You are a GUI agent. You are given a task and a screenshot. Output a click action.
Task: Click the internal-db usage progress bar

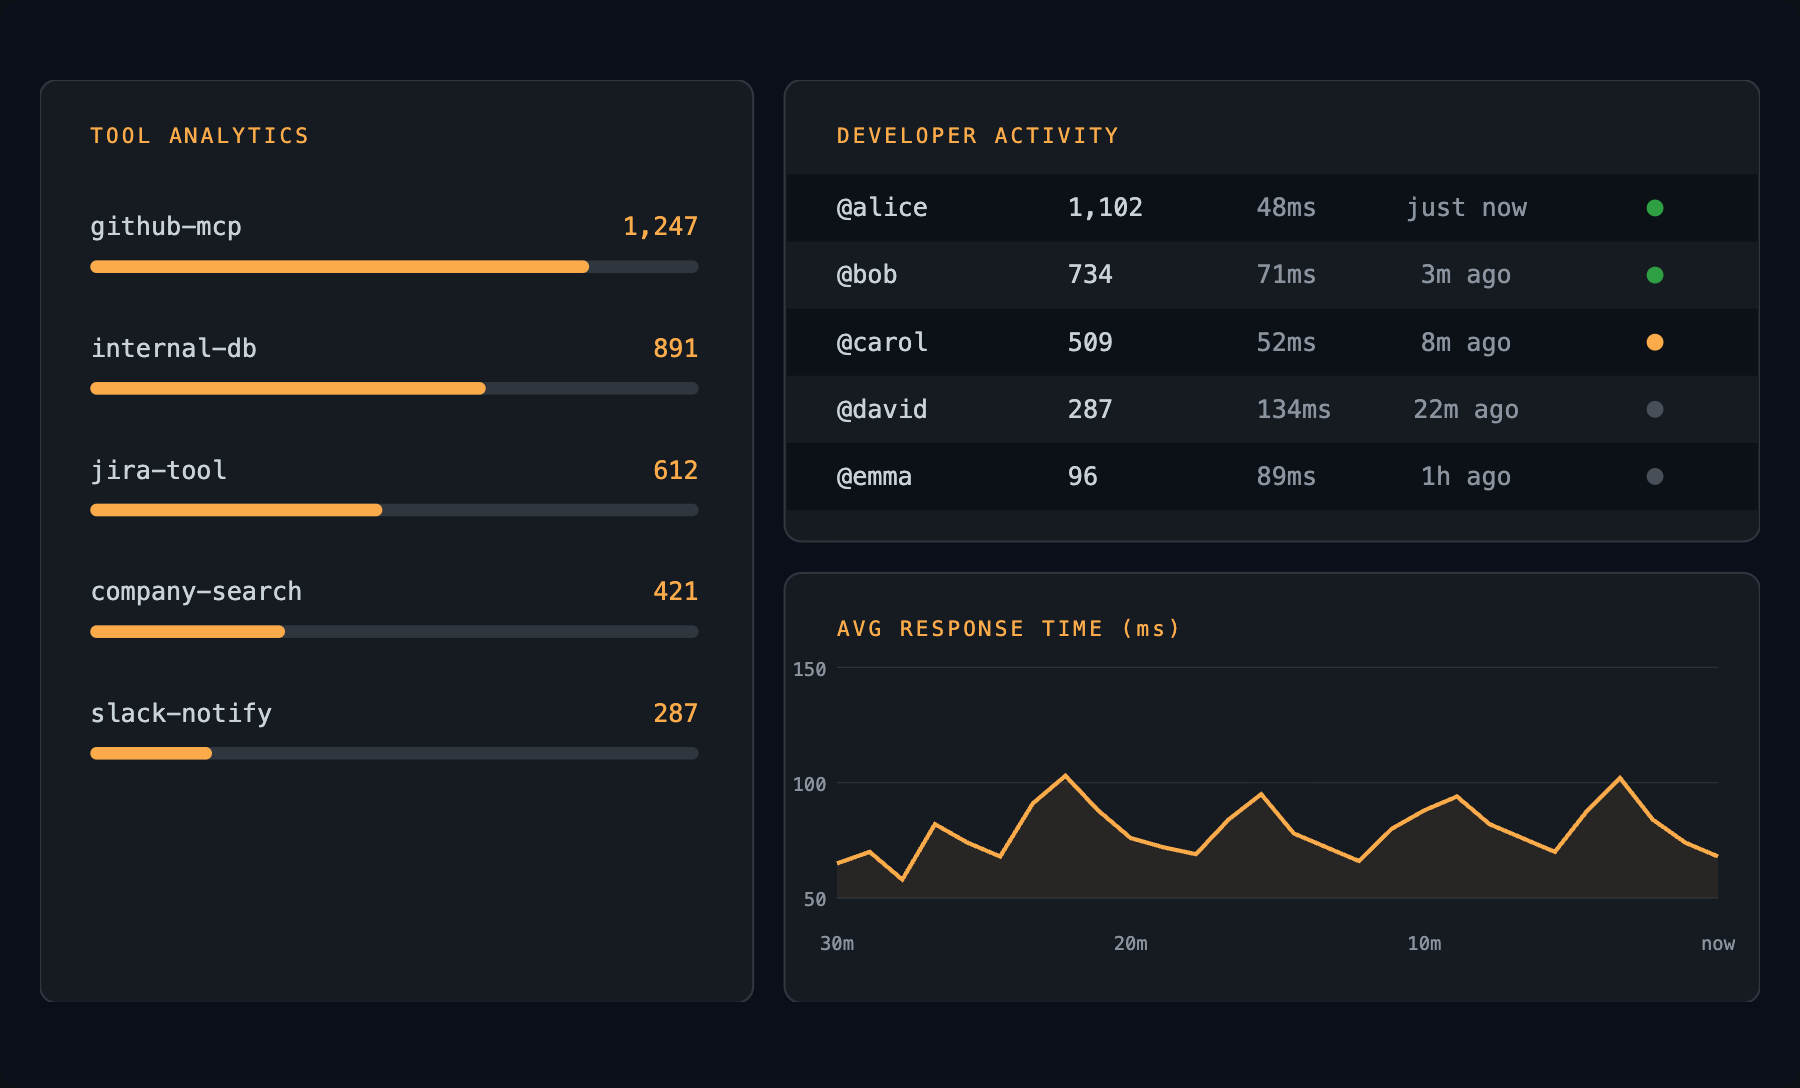click(393, 388)
